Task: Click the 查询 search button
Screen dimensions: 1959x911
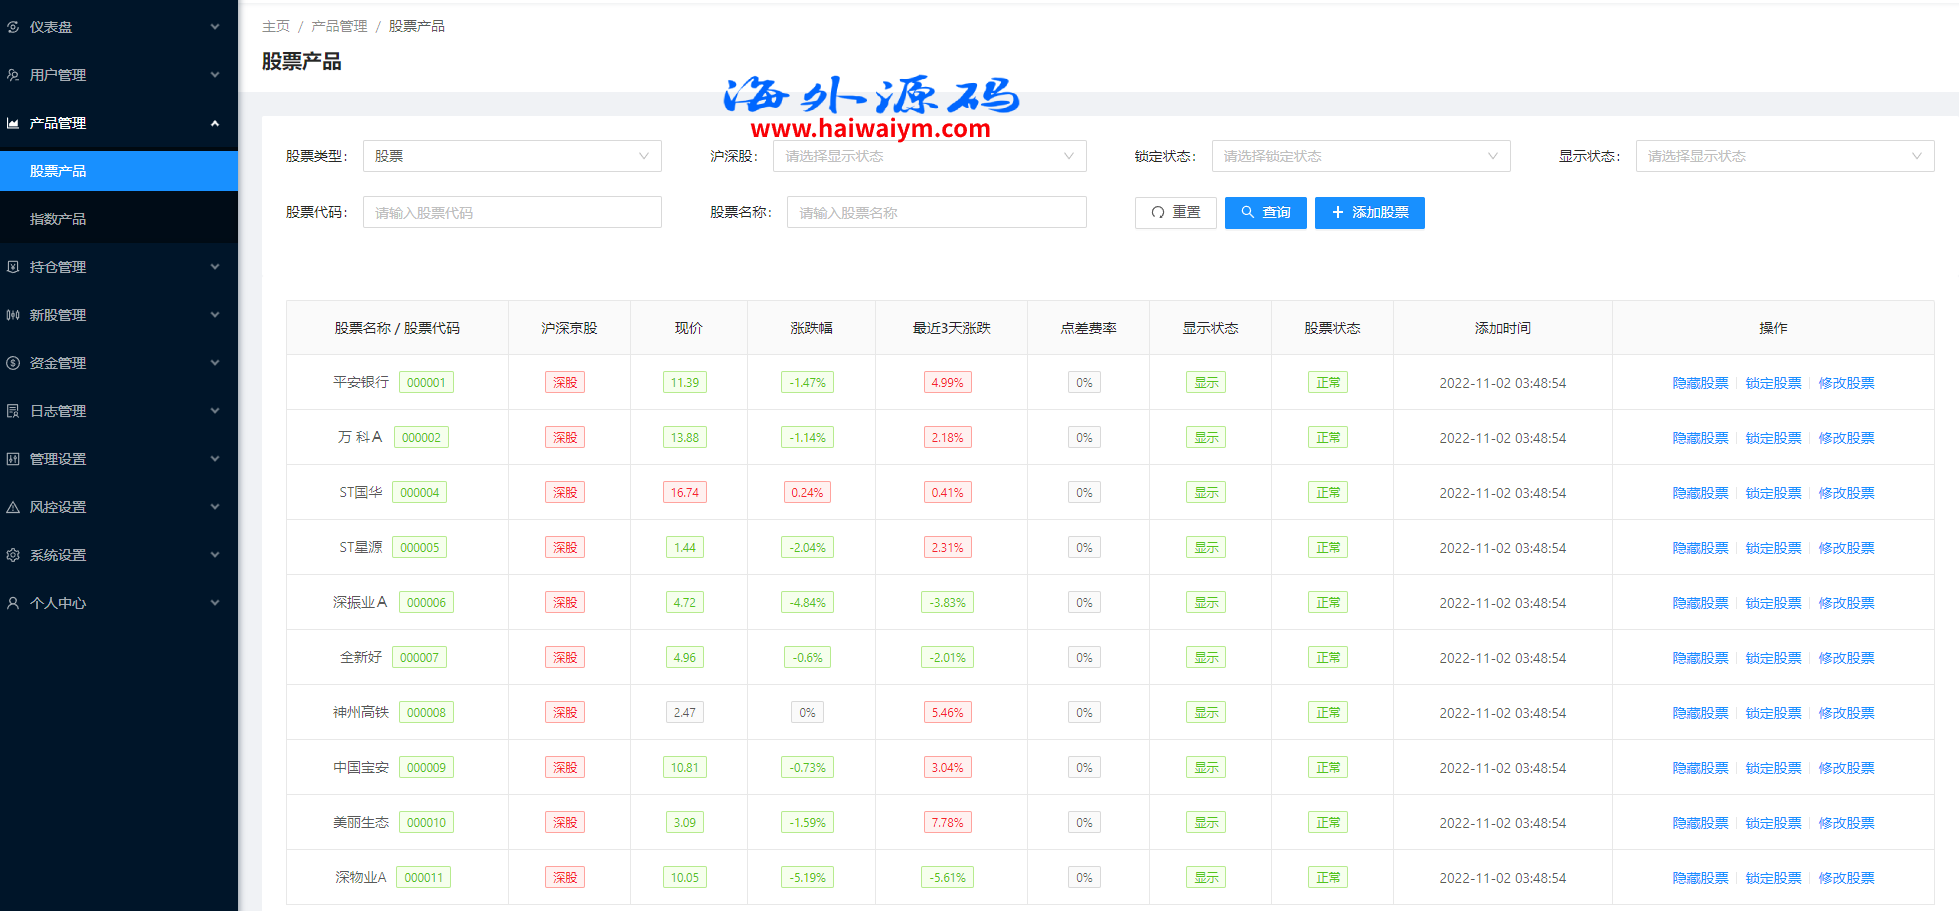Action: pos(1265,212)
